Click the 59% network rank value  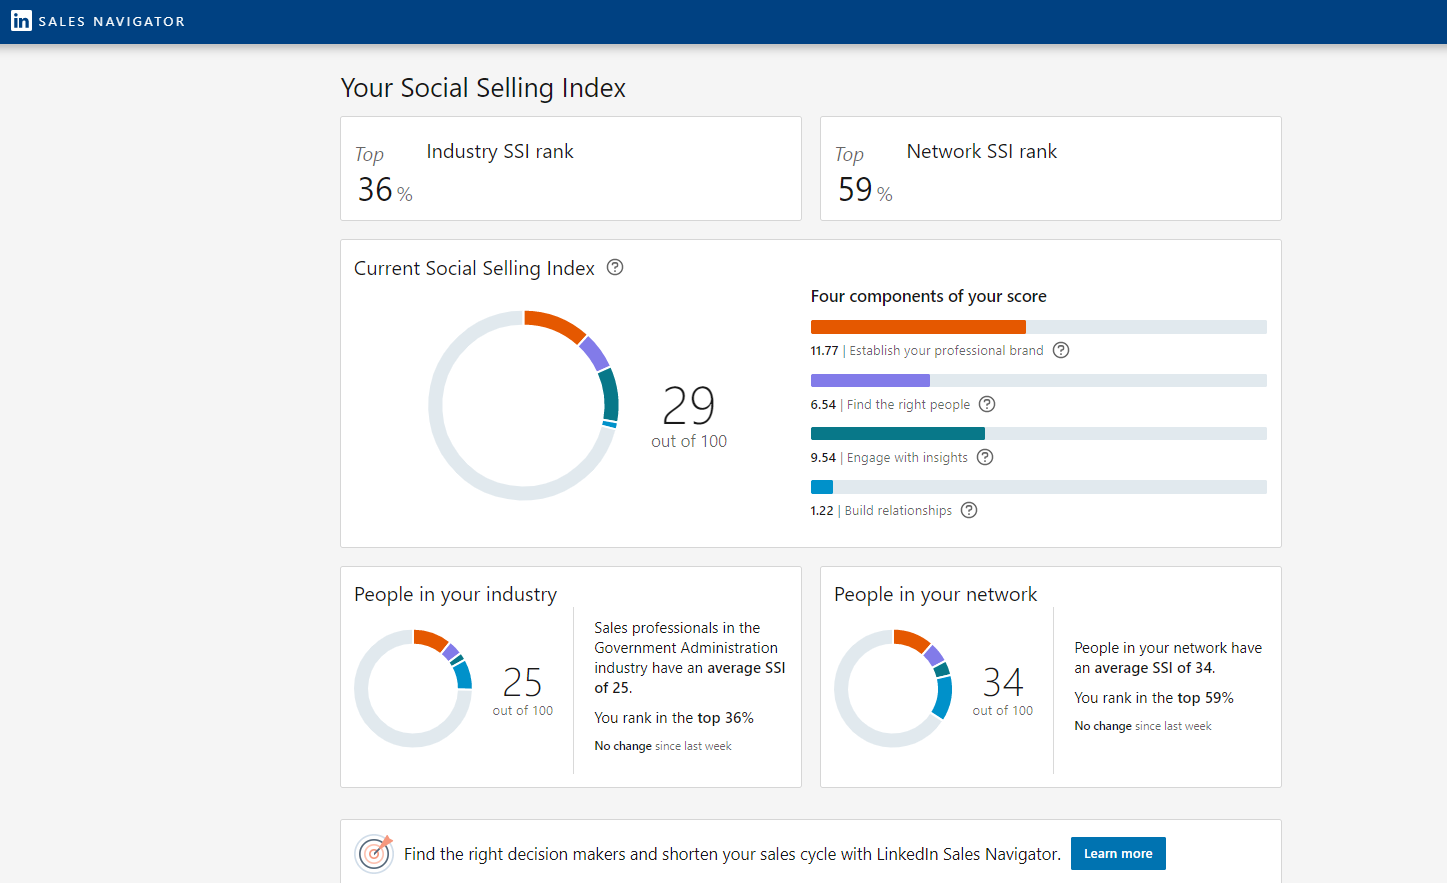[865, 189]
